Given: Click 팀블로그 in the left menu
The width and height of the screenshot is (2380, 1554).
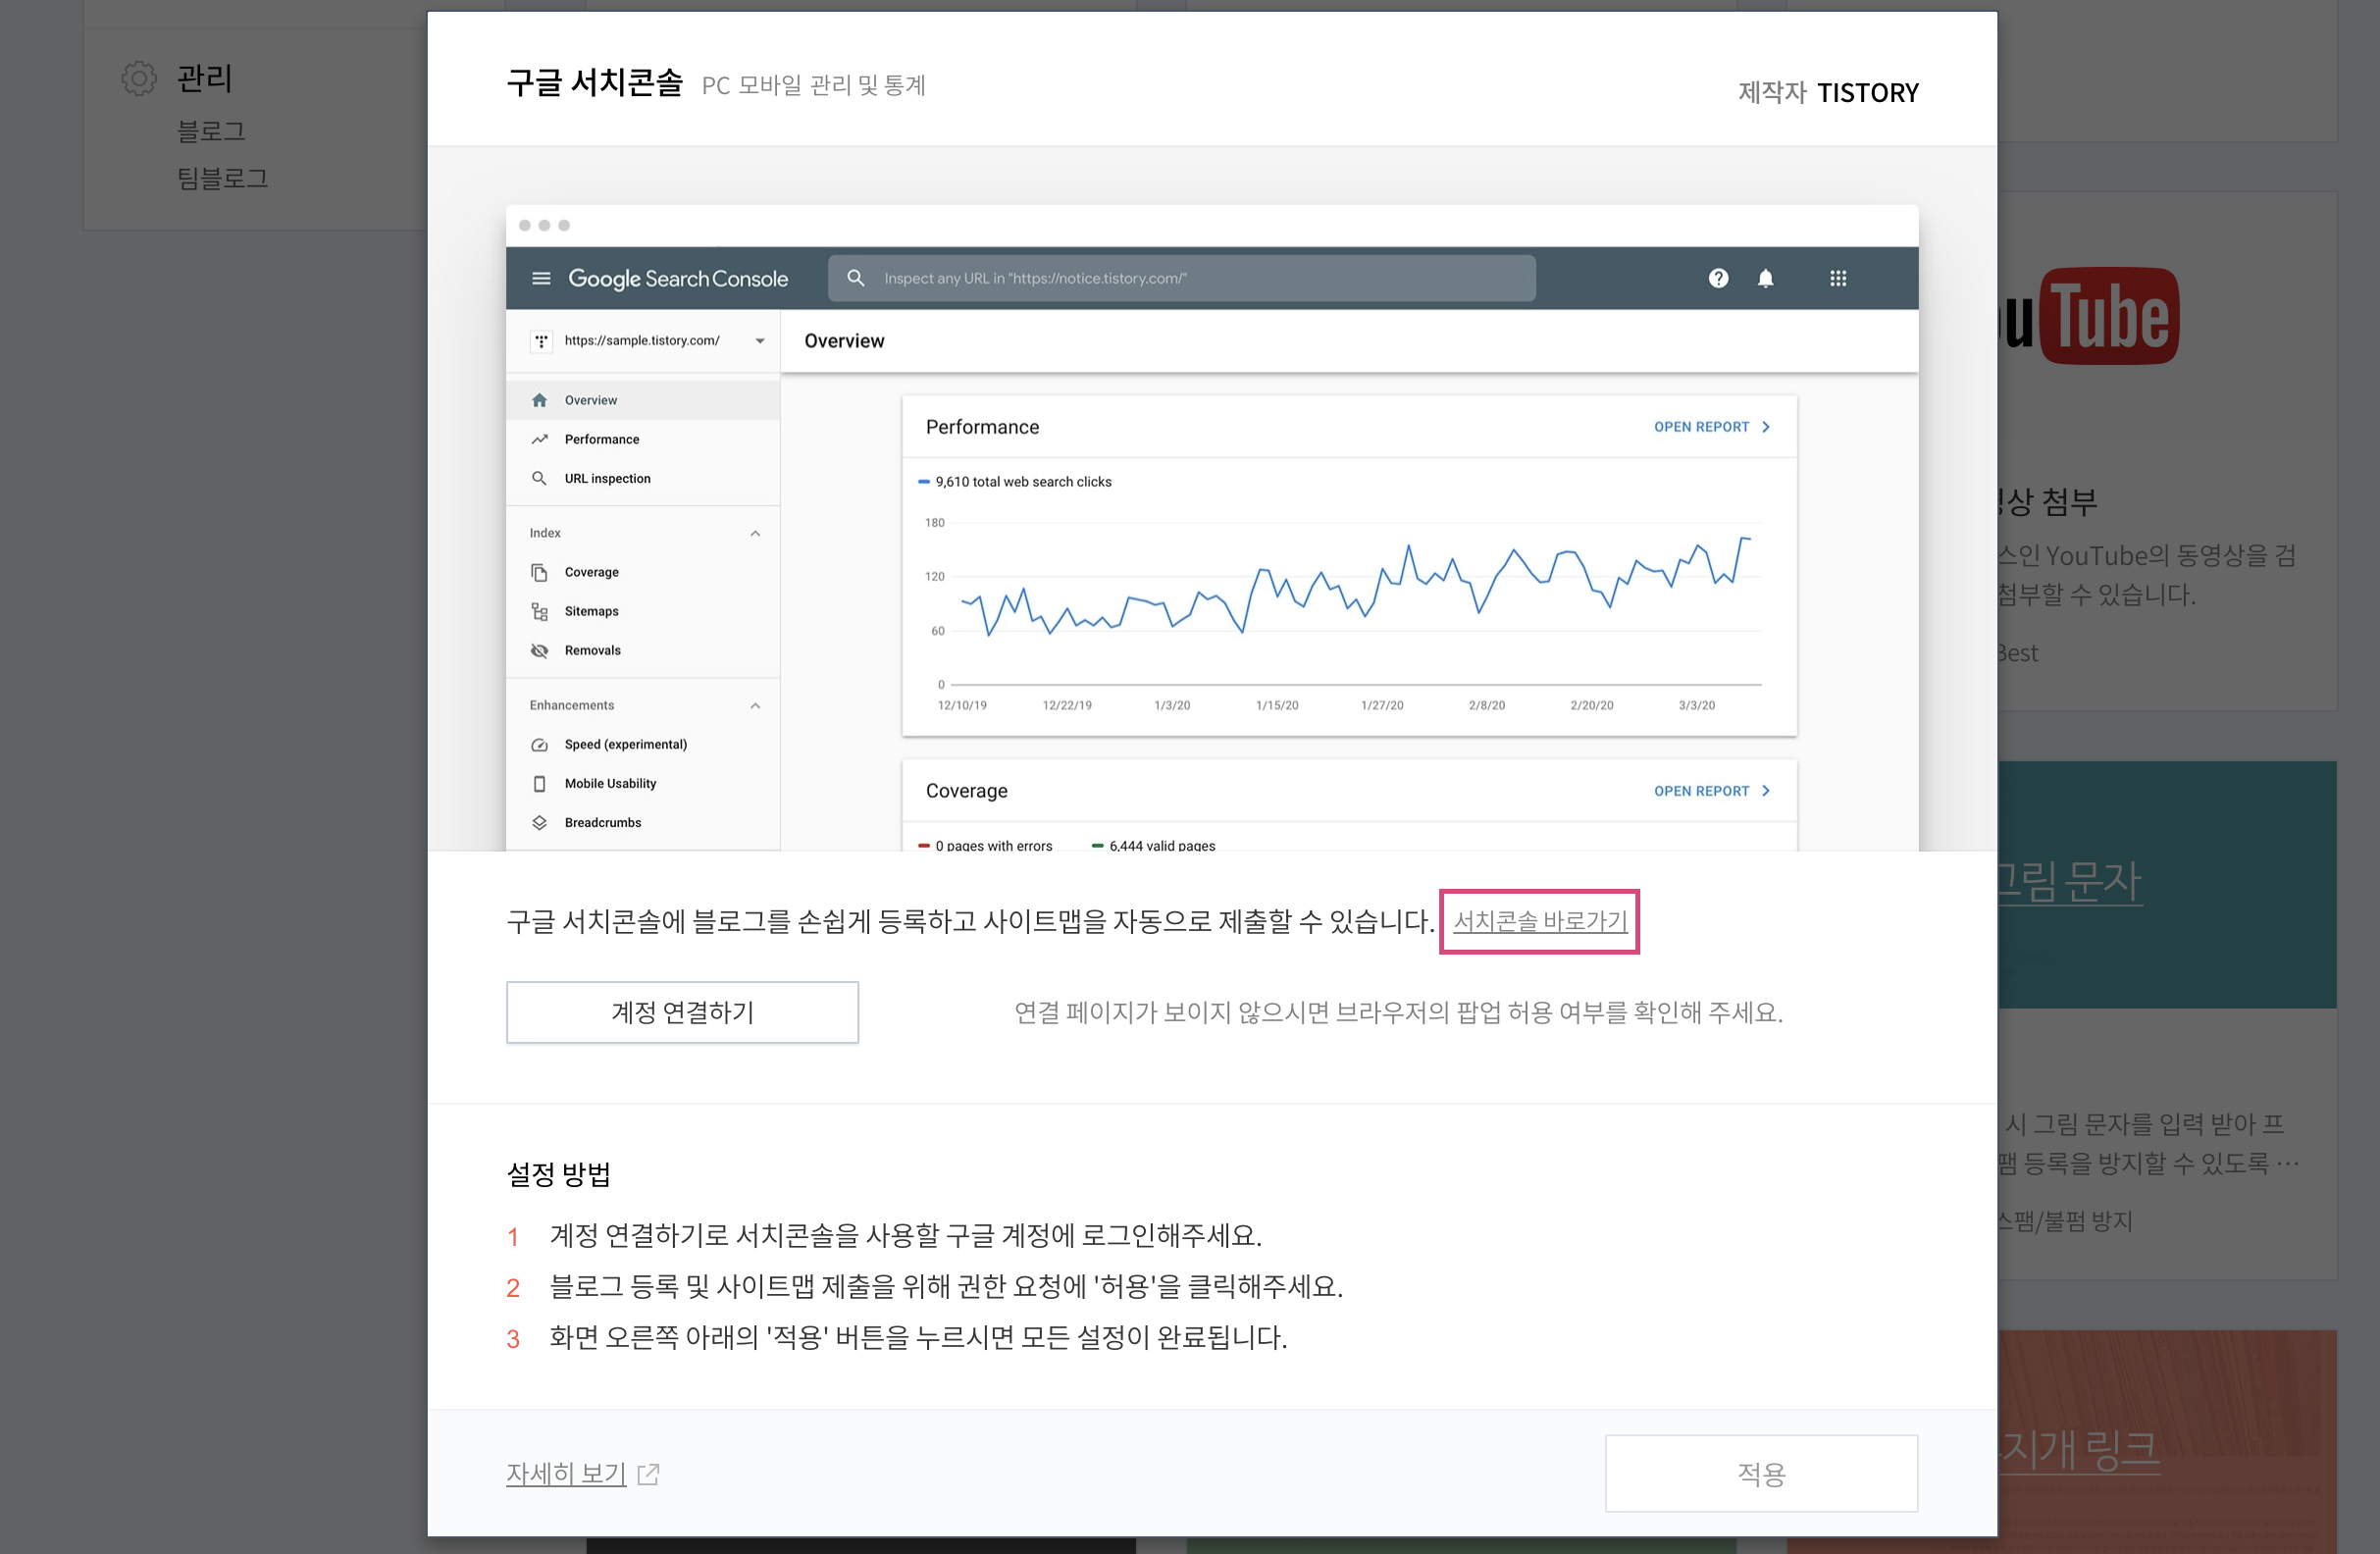Looking at the screenshot, I should (x=222, y=178).
